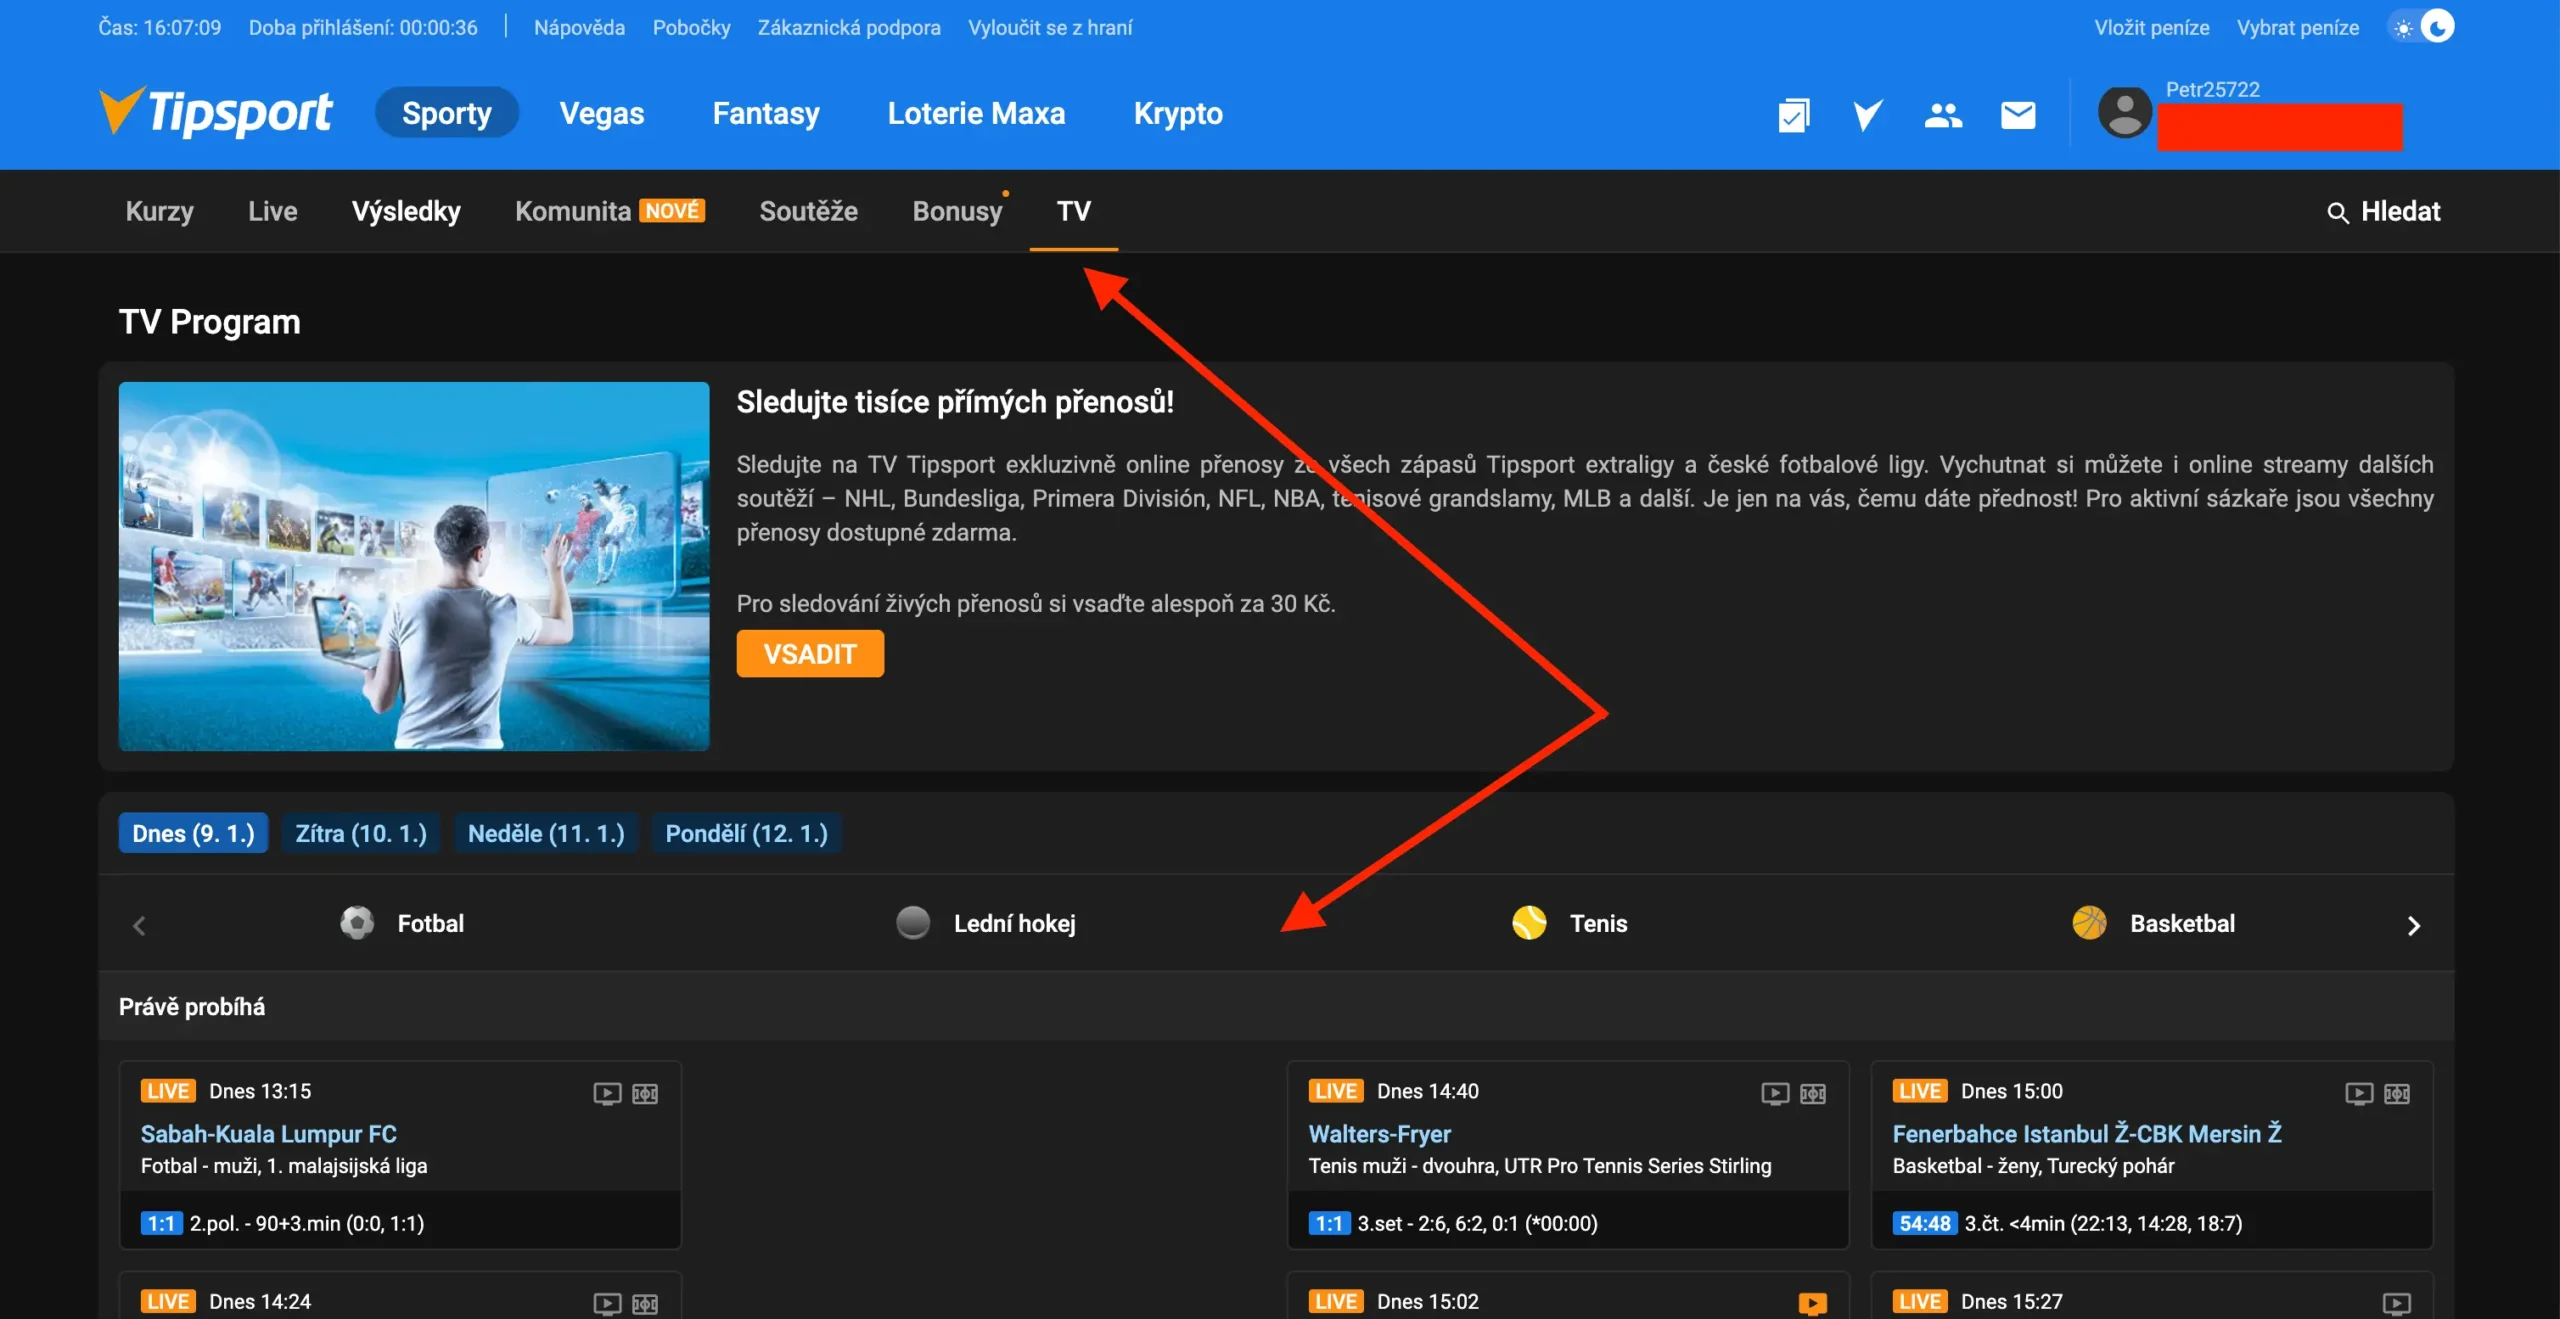Click the VSADIT button
2560x1319 pixels.
tap(810, 653)
